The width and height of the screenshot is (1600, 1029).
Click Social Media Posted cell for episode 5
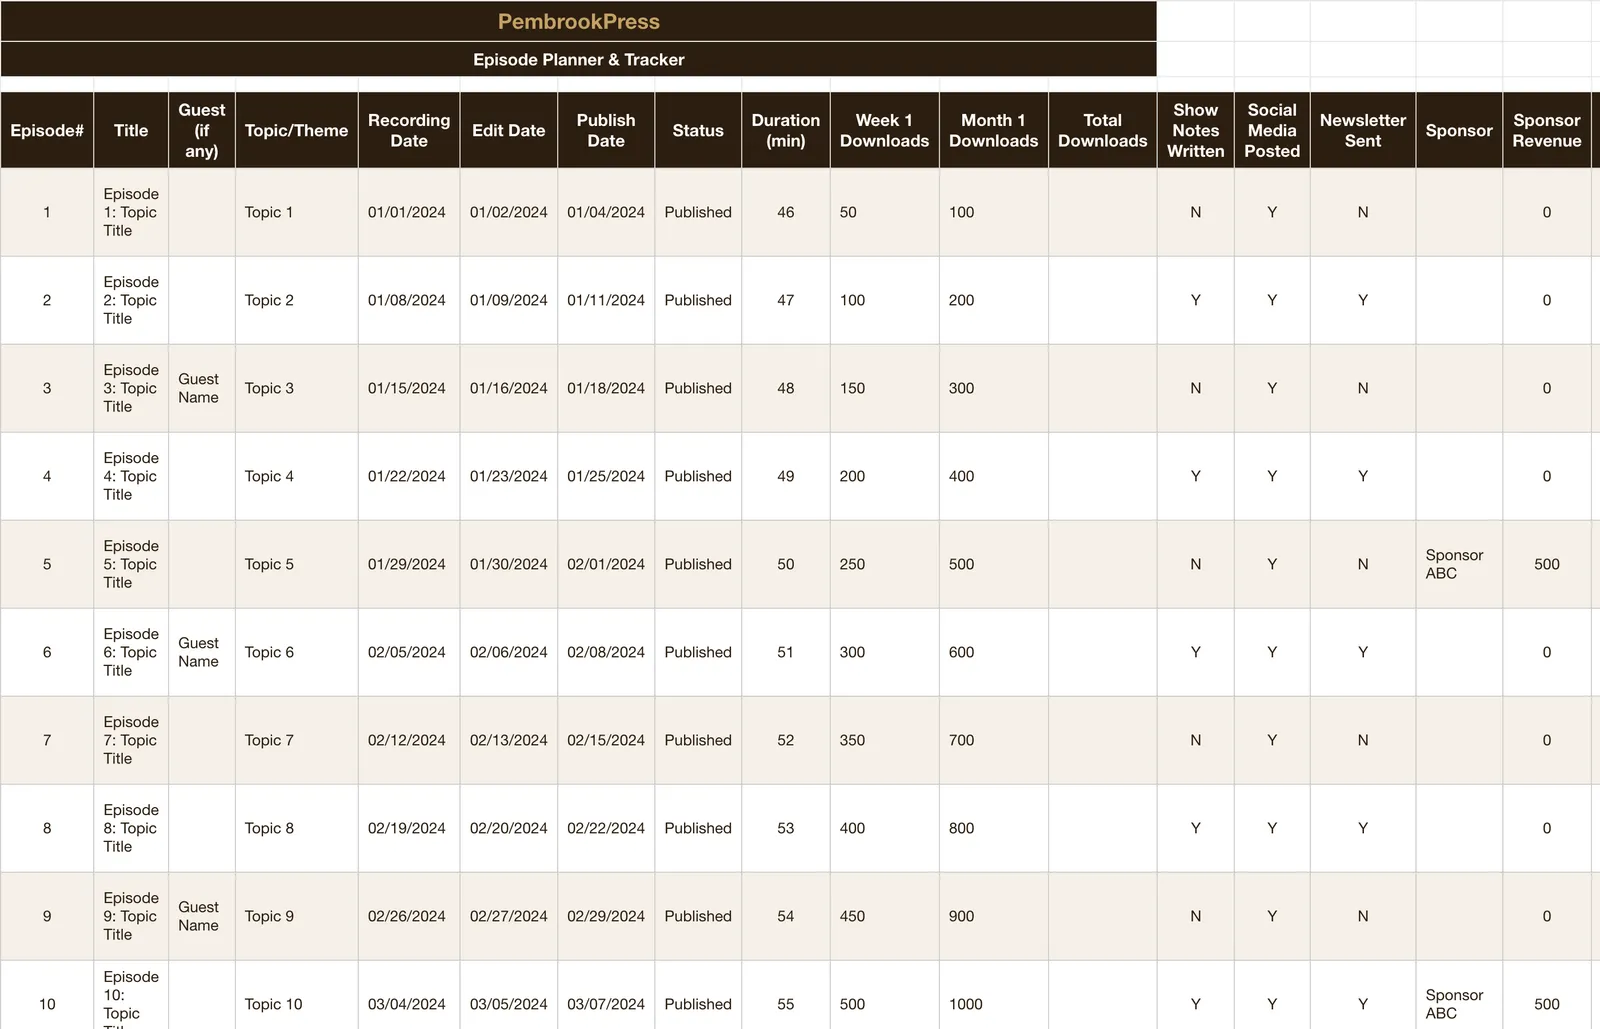click(1272, 564)
